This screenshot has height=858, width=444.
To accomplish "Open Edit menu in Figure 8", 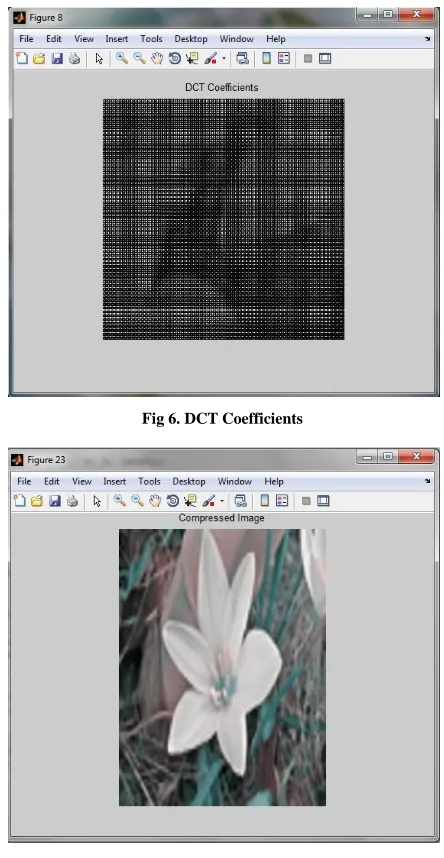I will click(54, 39).
